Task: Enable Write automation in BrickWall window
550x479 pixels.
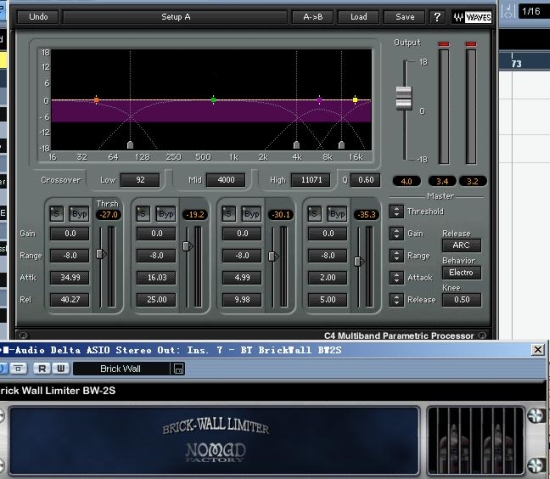Action: tap(61, 368)
